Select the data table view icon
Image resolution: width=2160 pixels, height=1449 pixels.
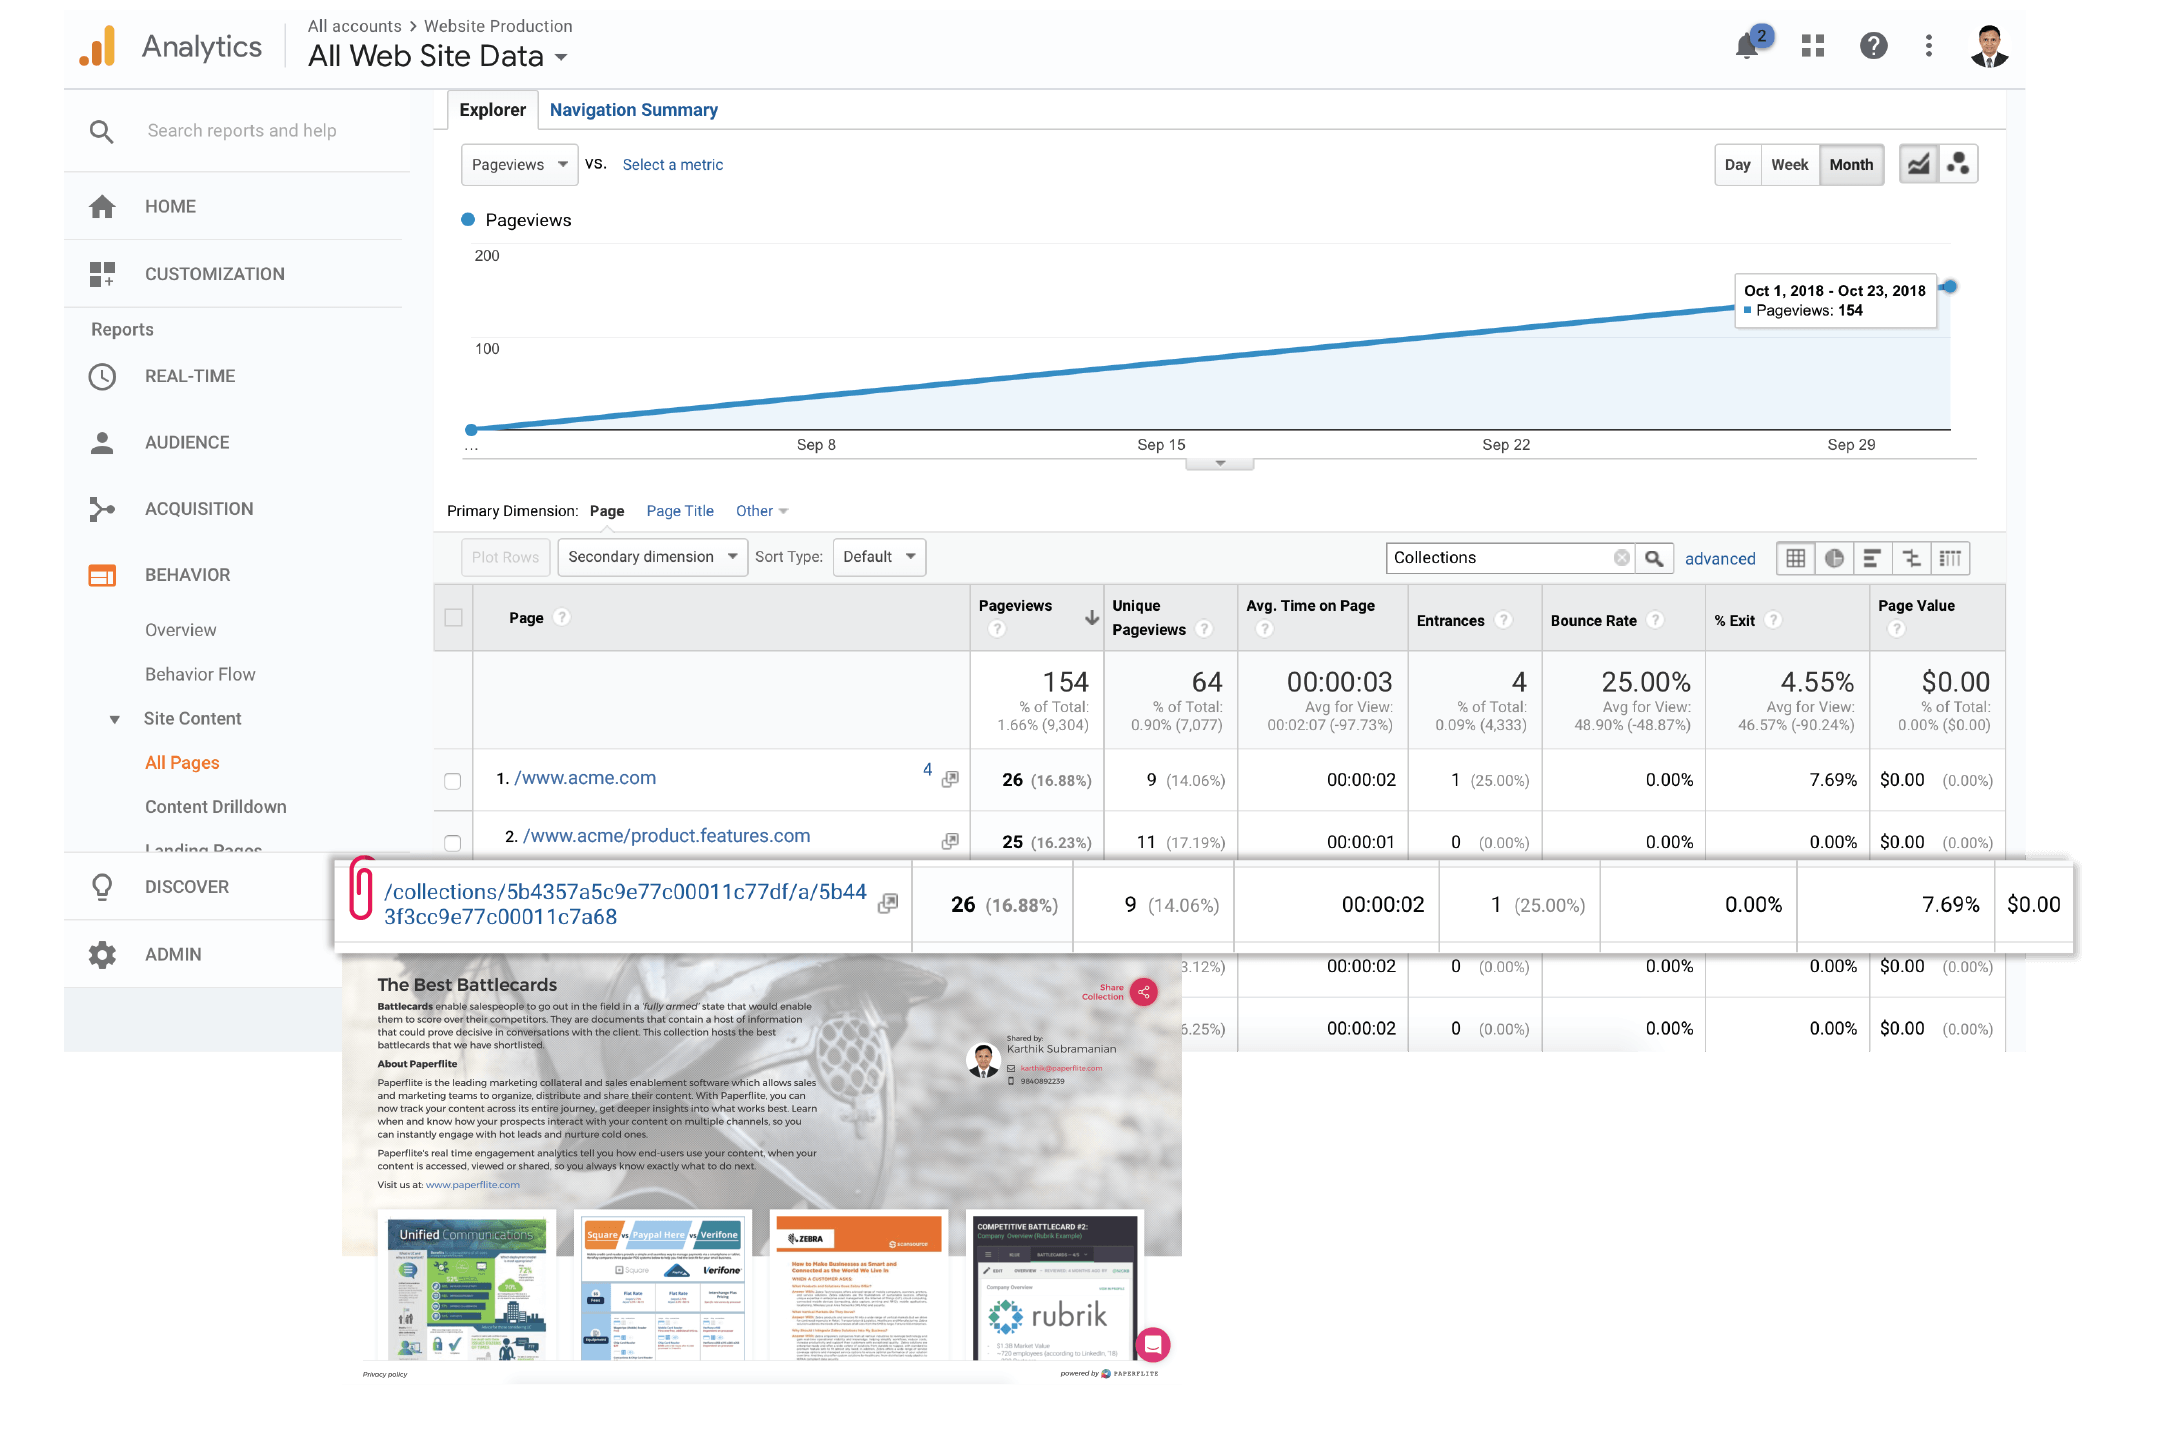point(1796,558)
